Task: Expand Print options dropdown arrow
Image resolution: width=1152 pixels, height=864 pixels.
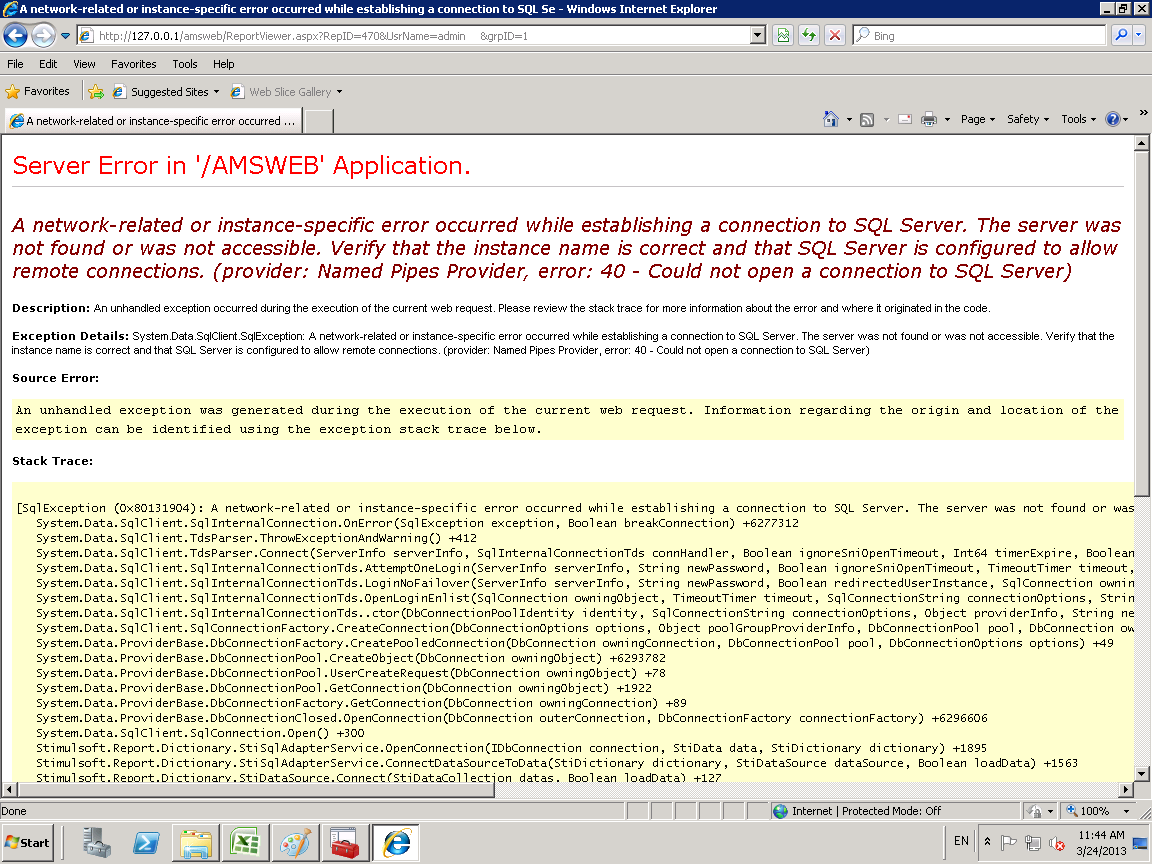Action: [x=947, y=120]
